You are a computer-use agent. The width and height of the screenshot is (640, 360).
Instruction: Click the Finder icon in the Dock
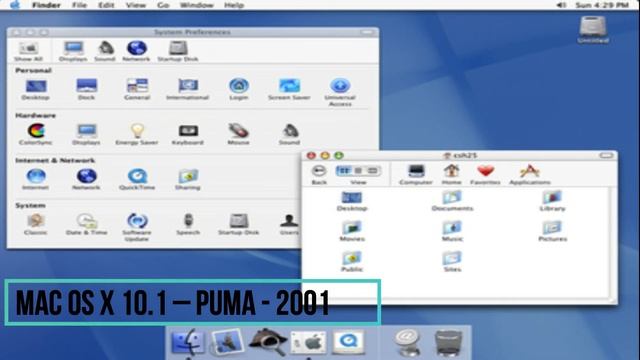[x=188, y=342]
